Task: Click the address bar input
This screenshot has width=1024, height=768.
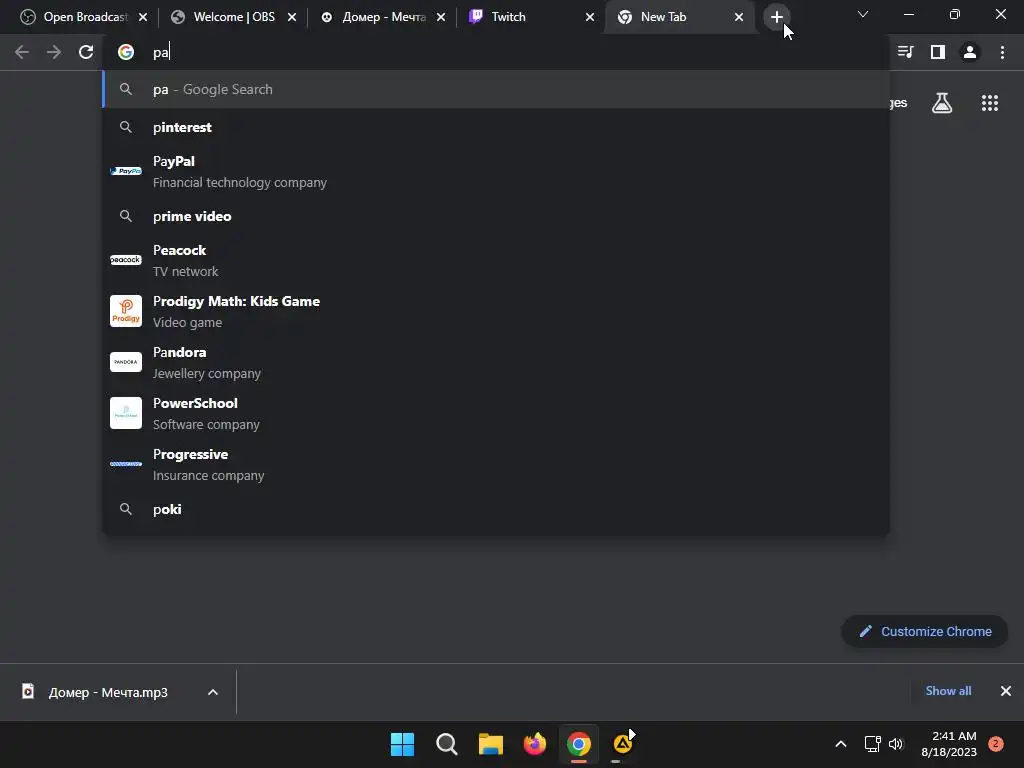Action: click(496, 52)
